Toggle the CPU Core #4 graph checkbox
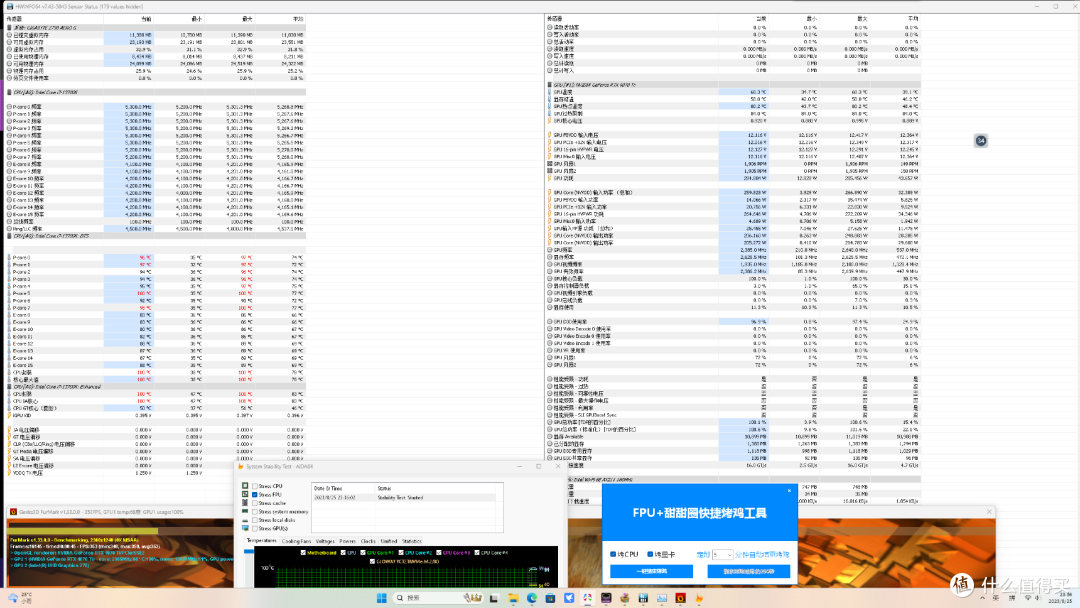Image resolution: width=1080 pixels, height=608 pixels. coord(477,552)
